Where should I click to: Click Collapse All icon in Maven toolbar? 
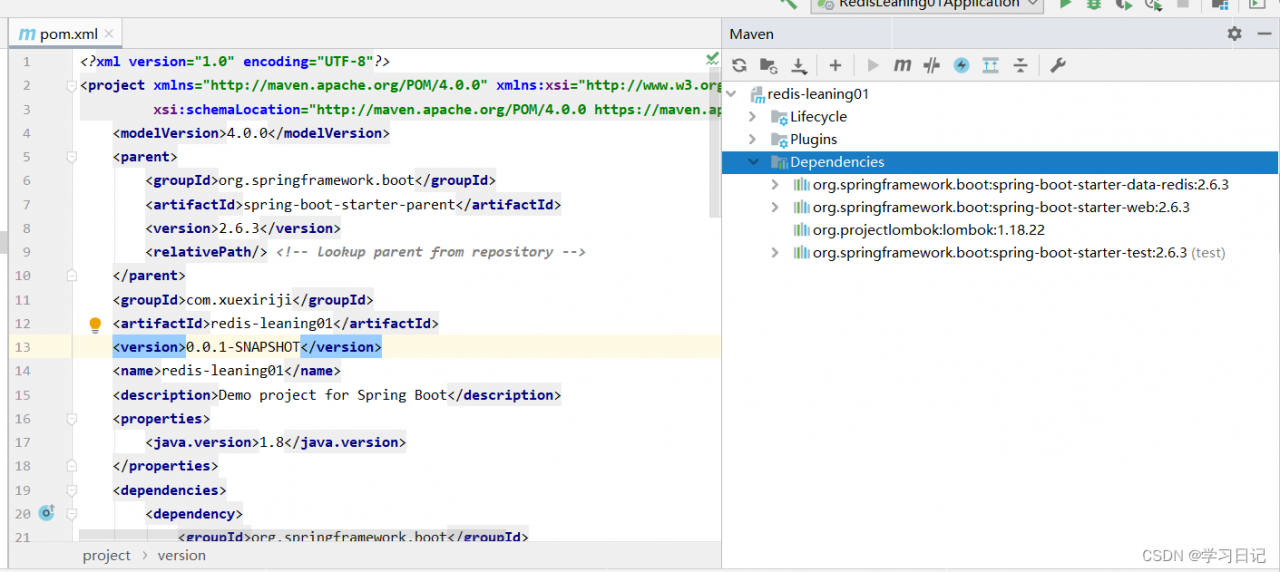click(1020, 65)
